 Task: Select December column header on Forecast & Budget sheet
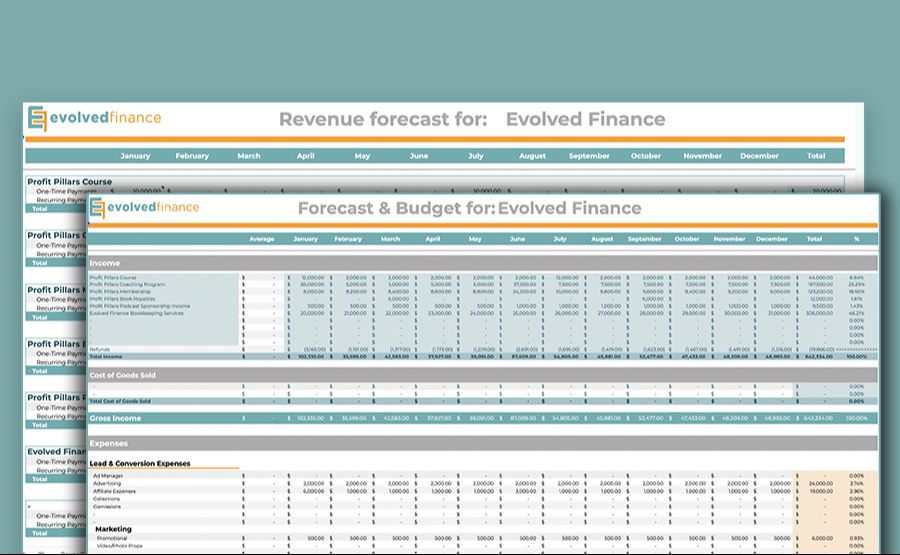(x=772, y=239)
